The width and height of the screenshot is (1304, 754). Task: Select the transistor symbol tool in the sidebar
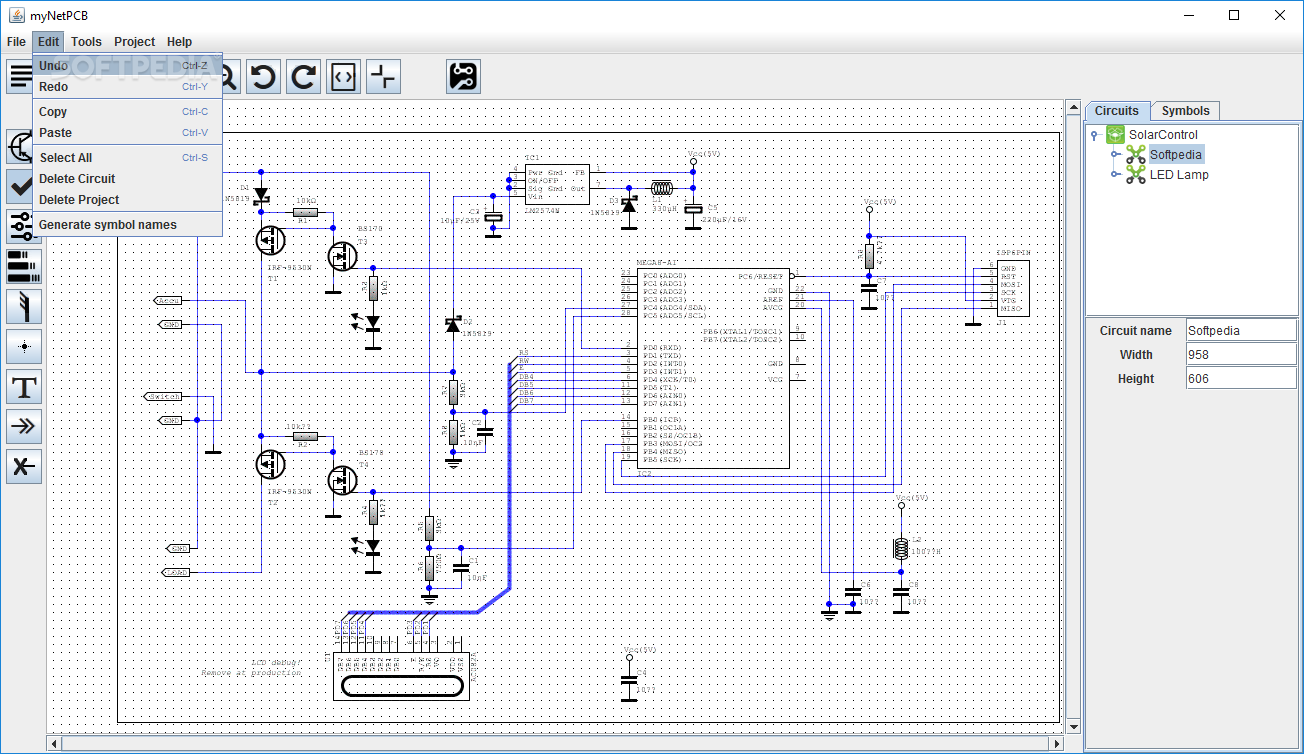pos(19,147)
